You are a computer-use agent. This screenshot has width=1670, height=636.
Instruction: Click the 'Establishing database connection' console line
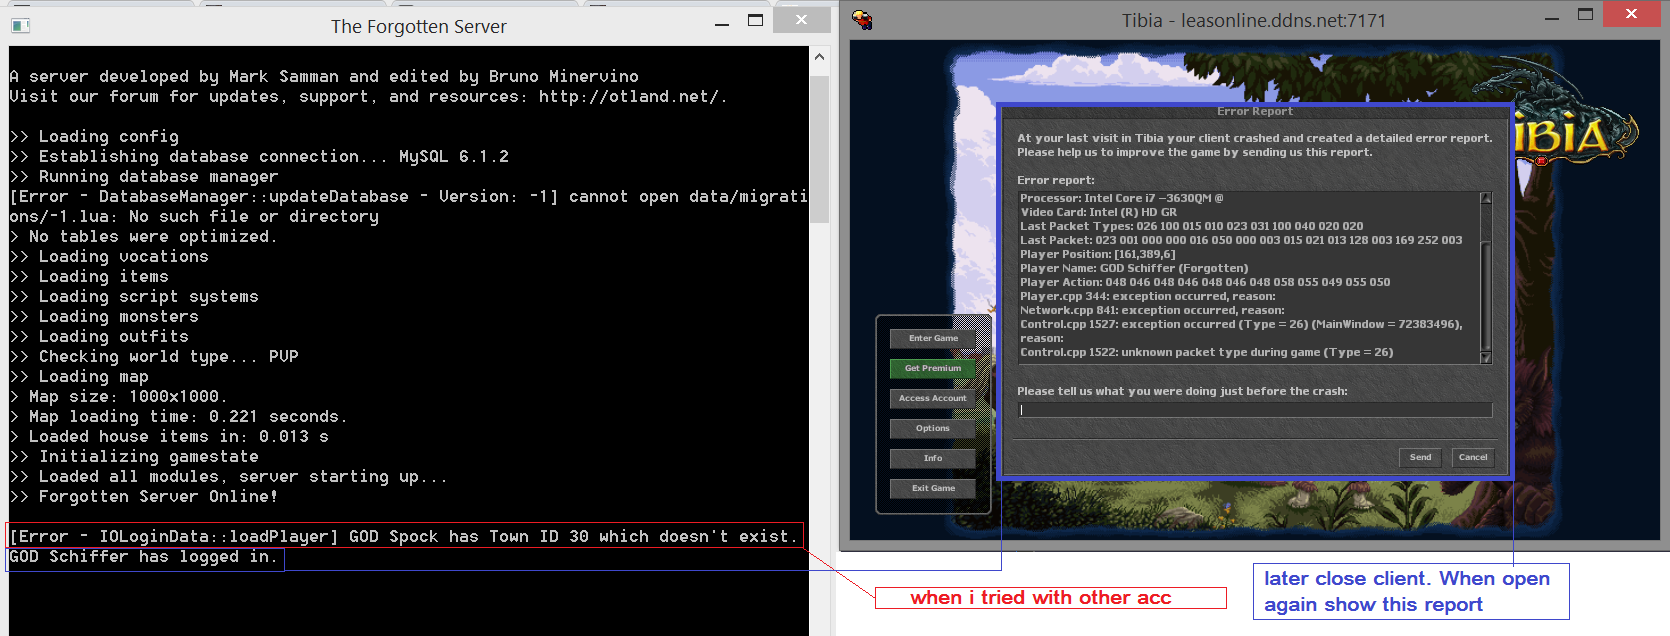click(259, 157)
